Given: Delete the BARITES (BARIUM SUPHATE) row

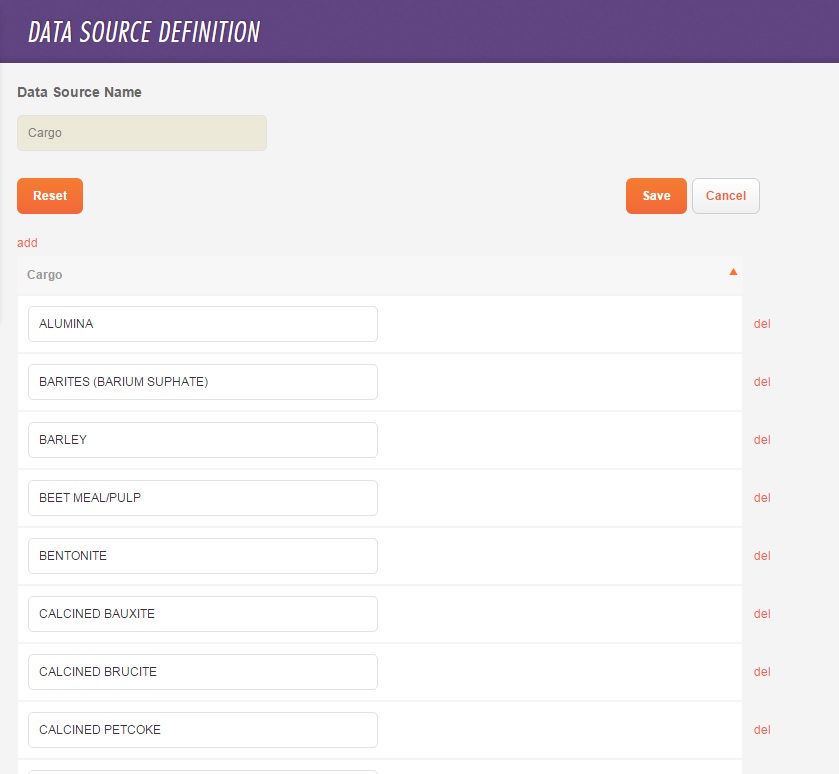Looking at the screenshot, I should click(x=762, y=382).
